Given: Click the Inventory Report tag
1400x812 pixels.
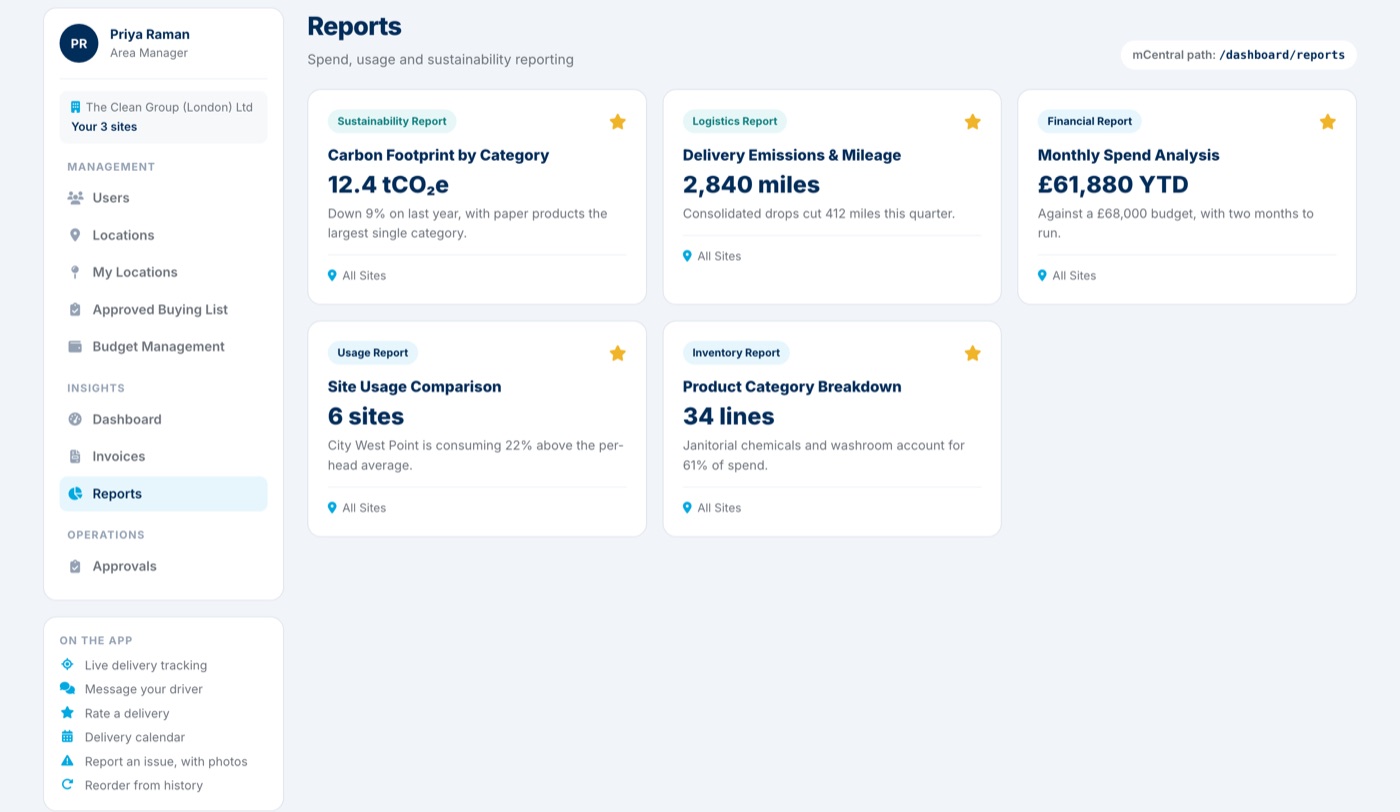Looking at the screenshot, I should [736, 353].
